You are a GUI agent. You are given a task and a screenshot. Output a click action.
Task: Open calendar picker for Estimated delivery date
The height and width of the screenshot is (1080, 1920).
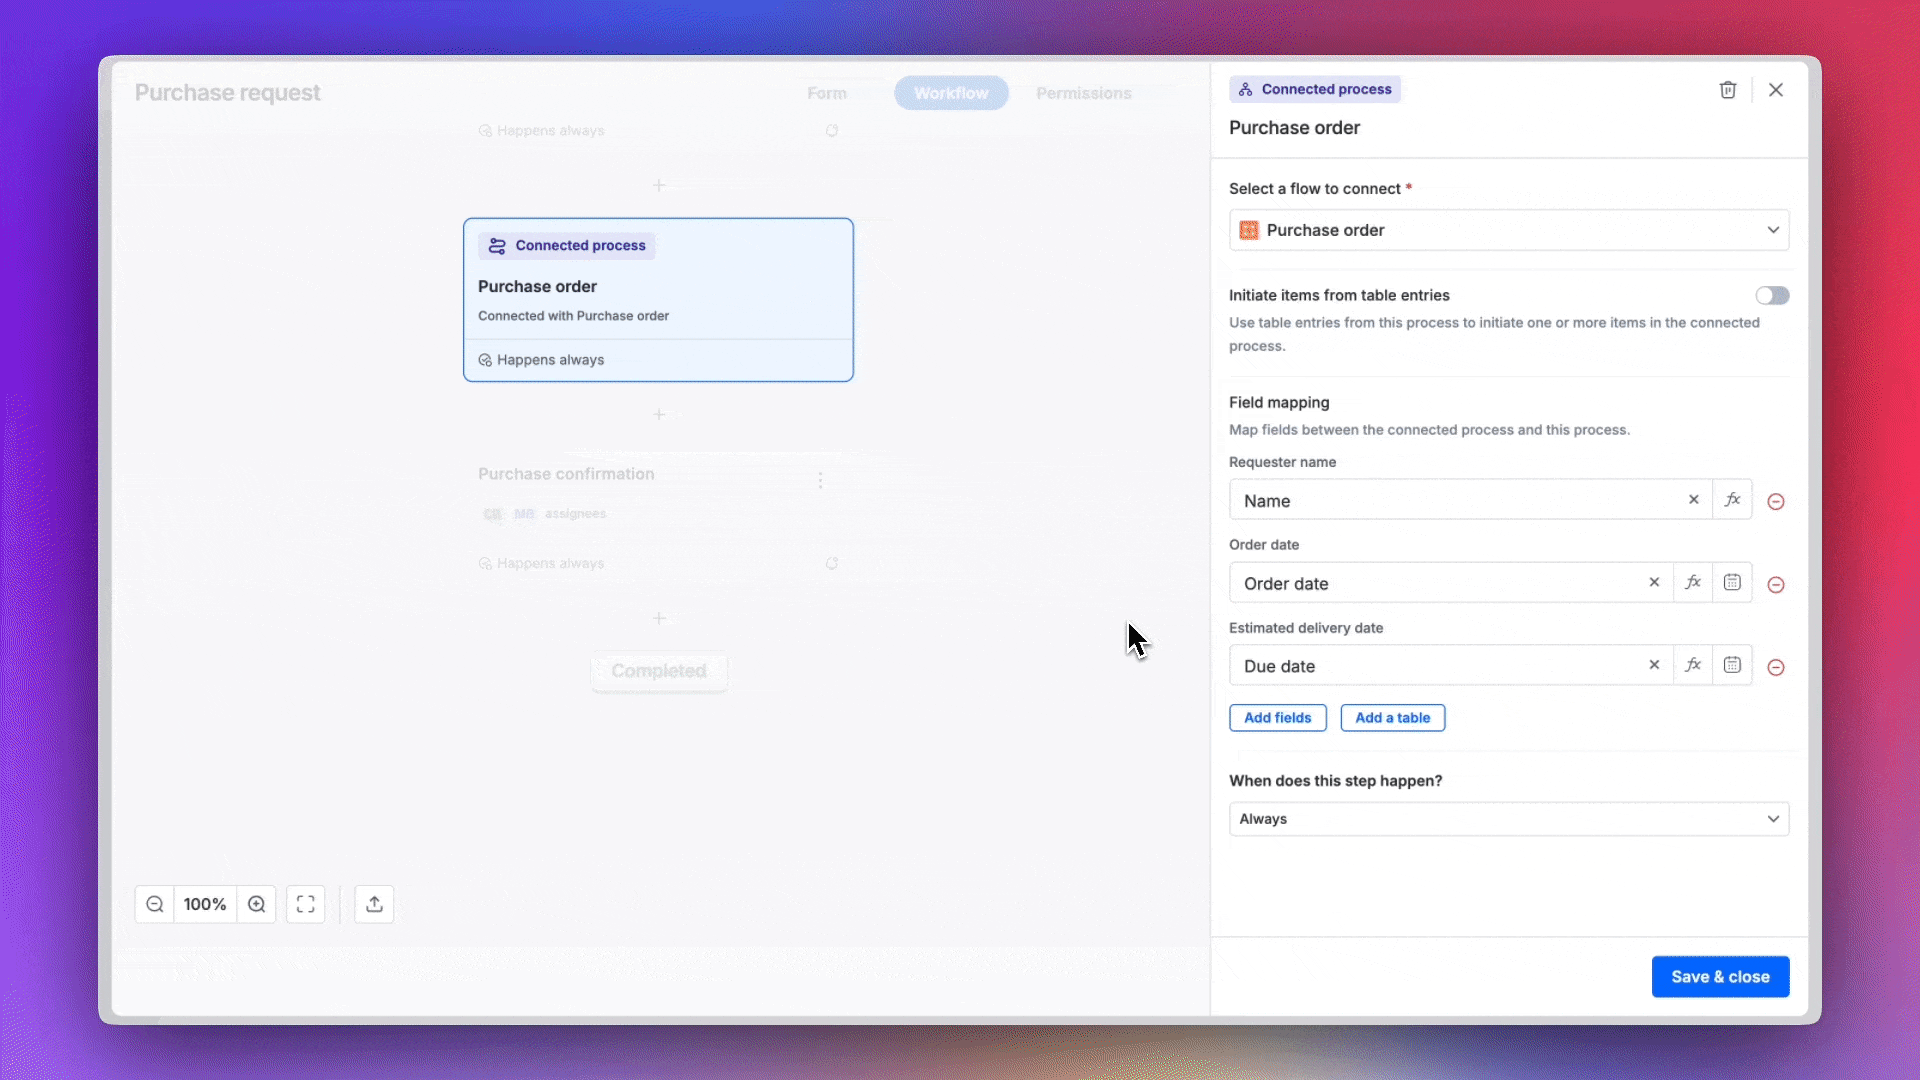click(x=1732, y=665)
